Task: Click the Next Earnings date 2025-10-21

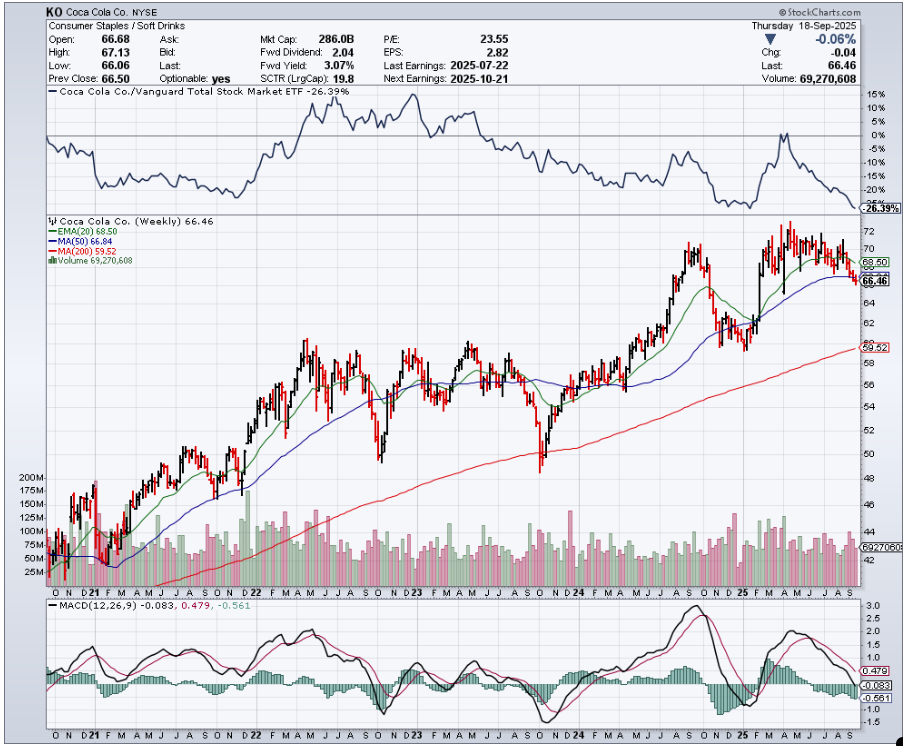Action: tap(479, 79)
